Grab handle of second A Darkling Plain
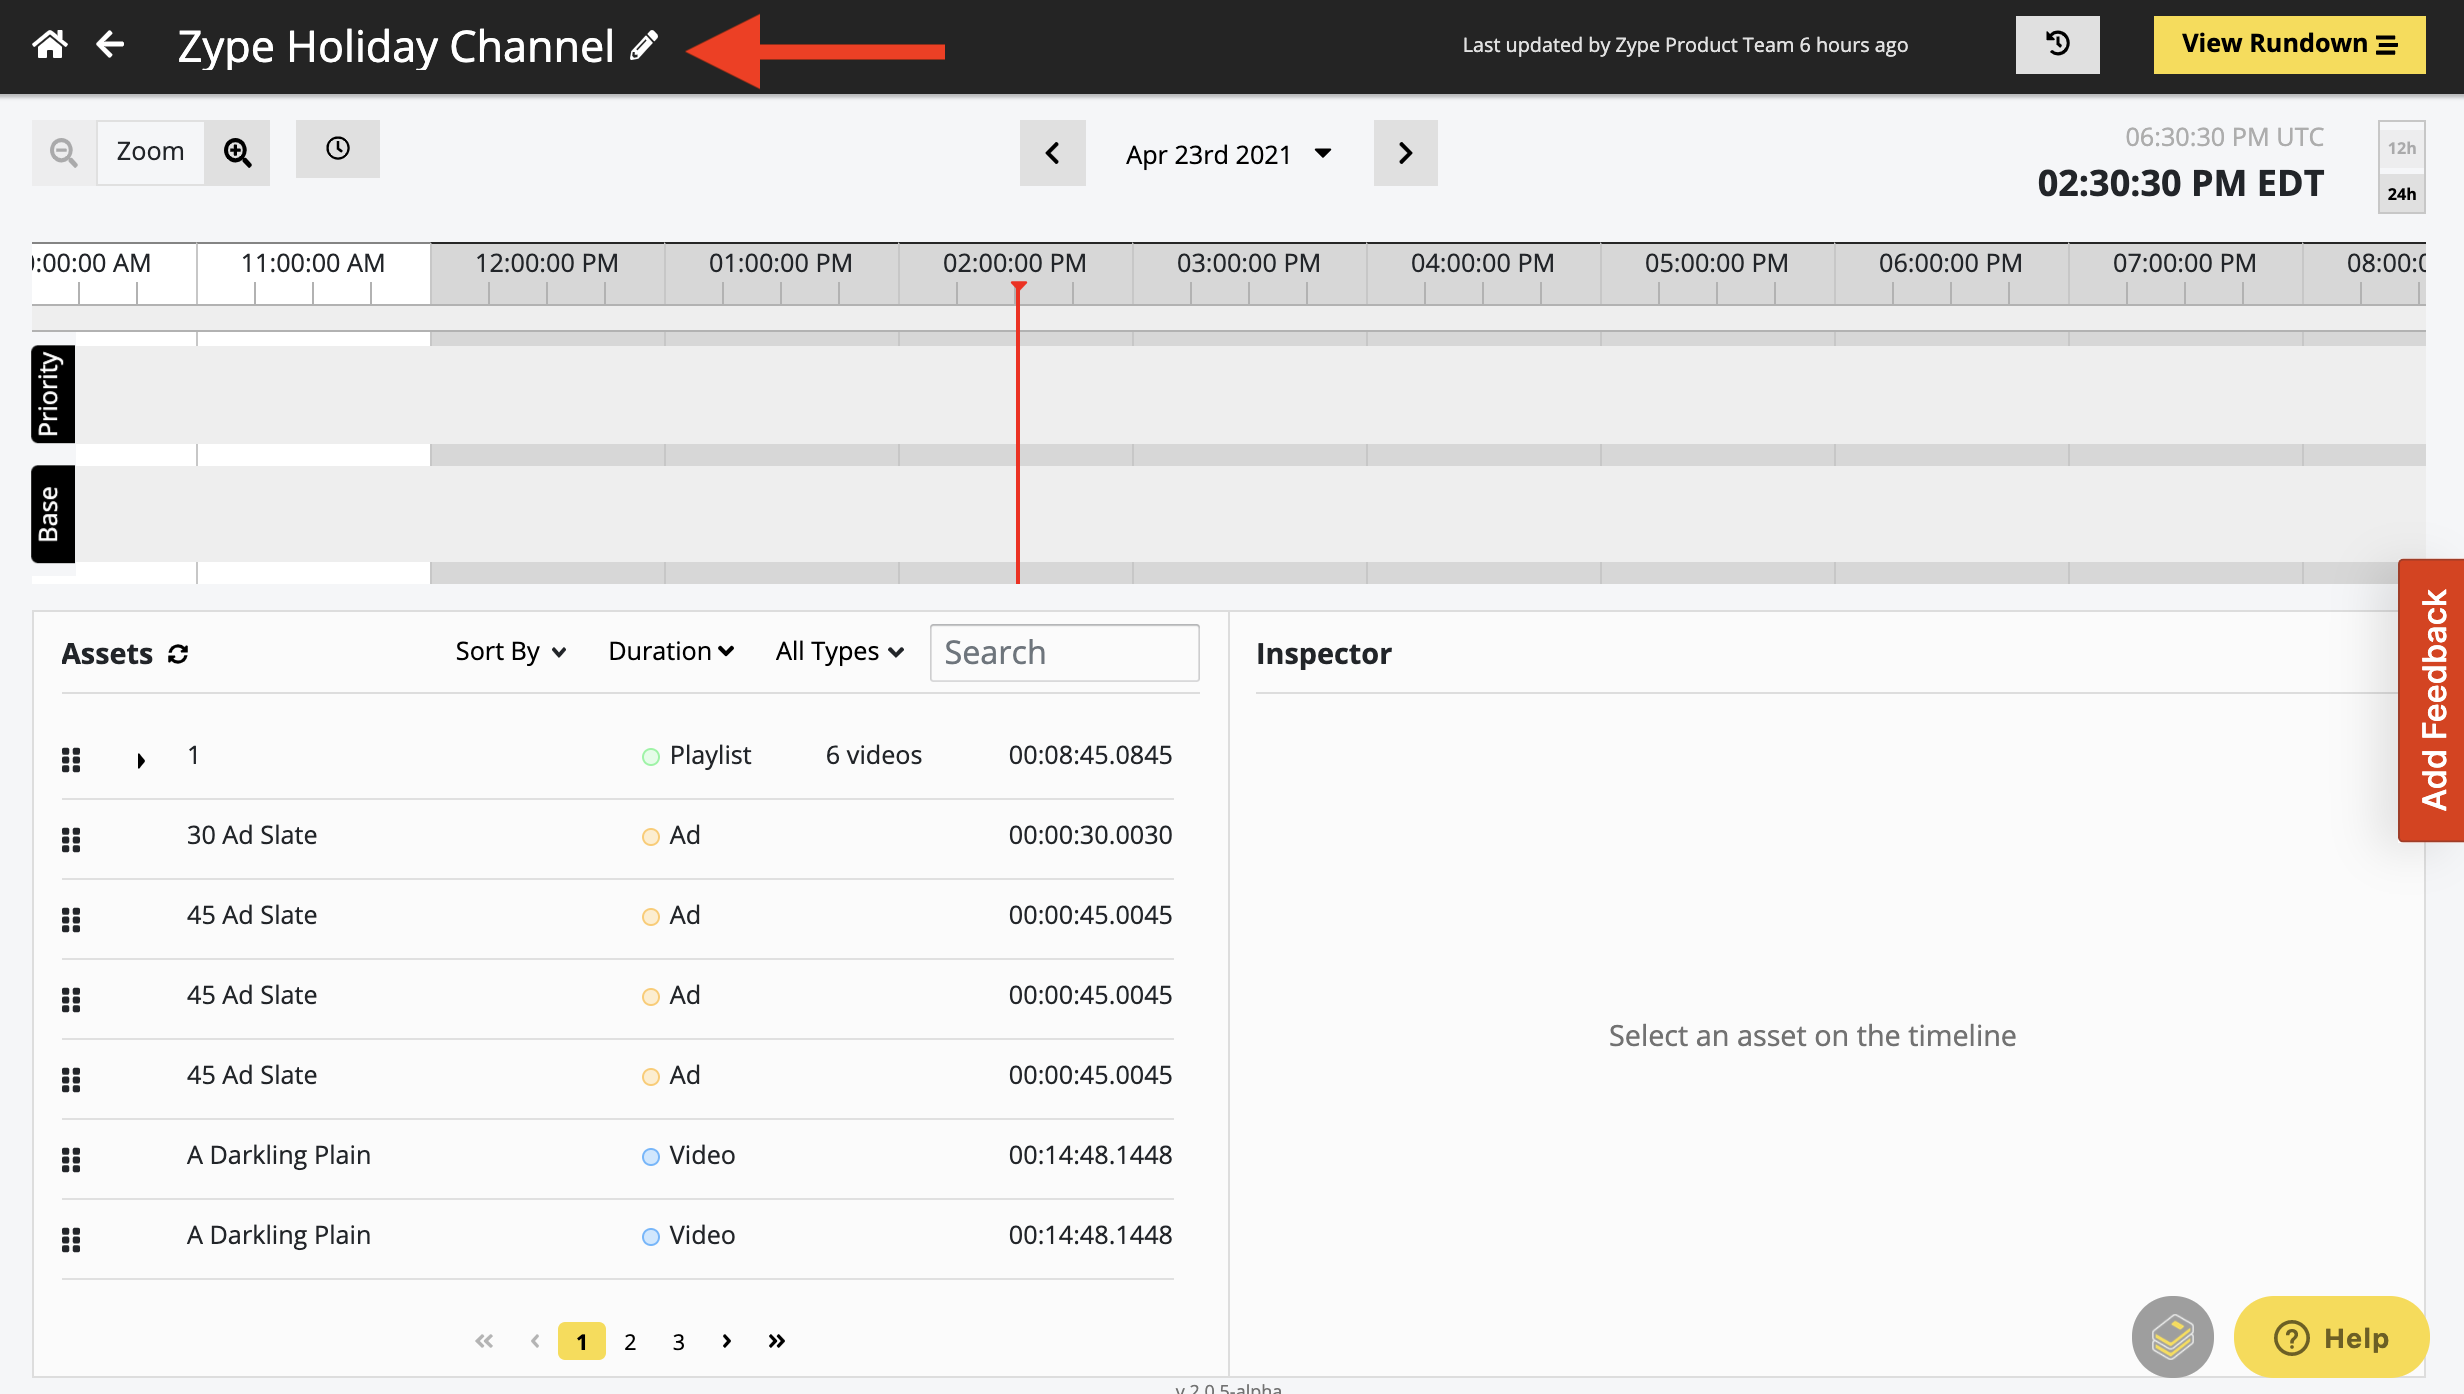Screen dimensions: 2464x1394 [71, 1240]
